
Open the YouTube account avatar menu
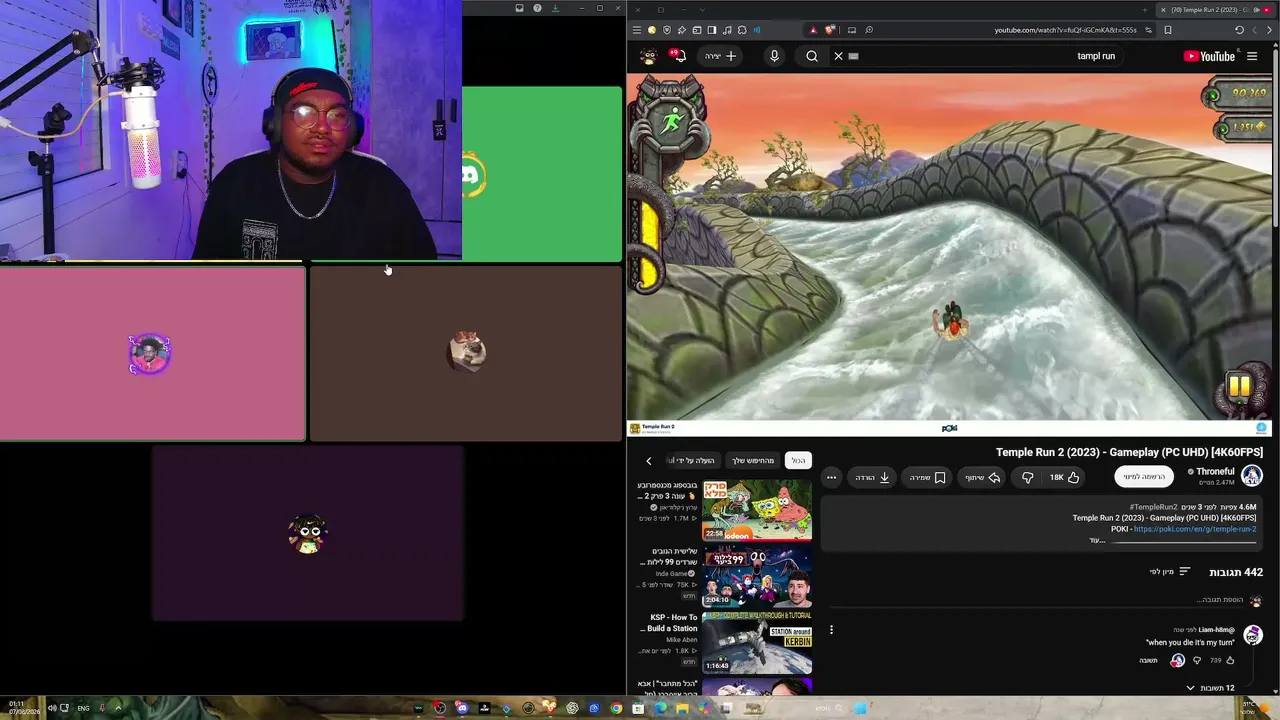pyautogui.click(x=649, y=56)
